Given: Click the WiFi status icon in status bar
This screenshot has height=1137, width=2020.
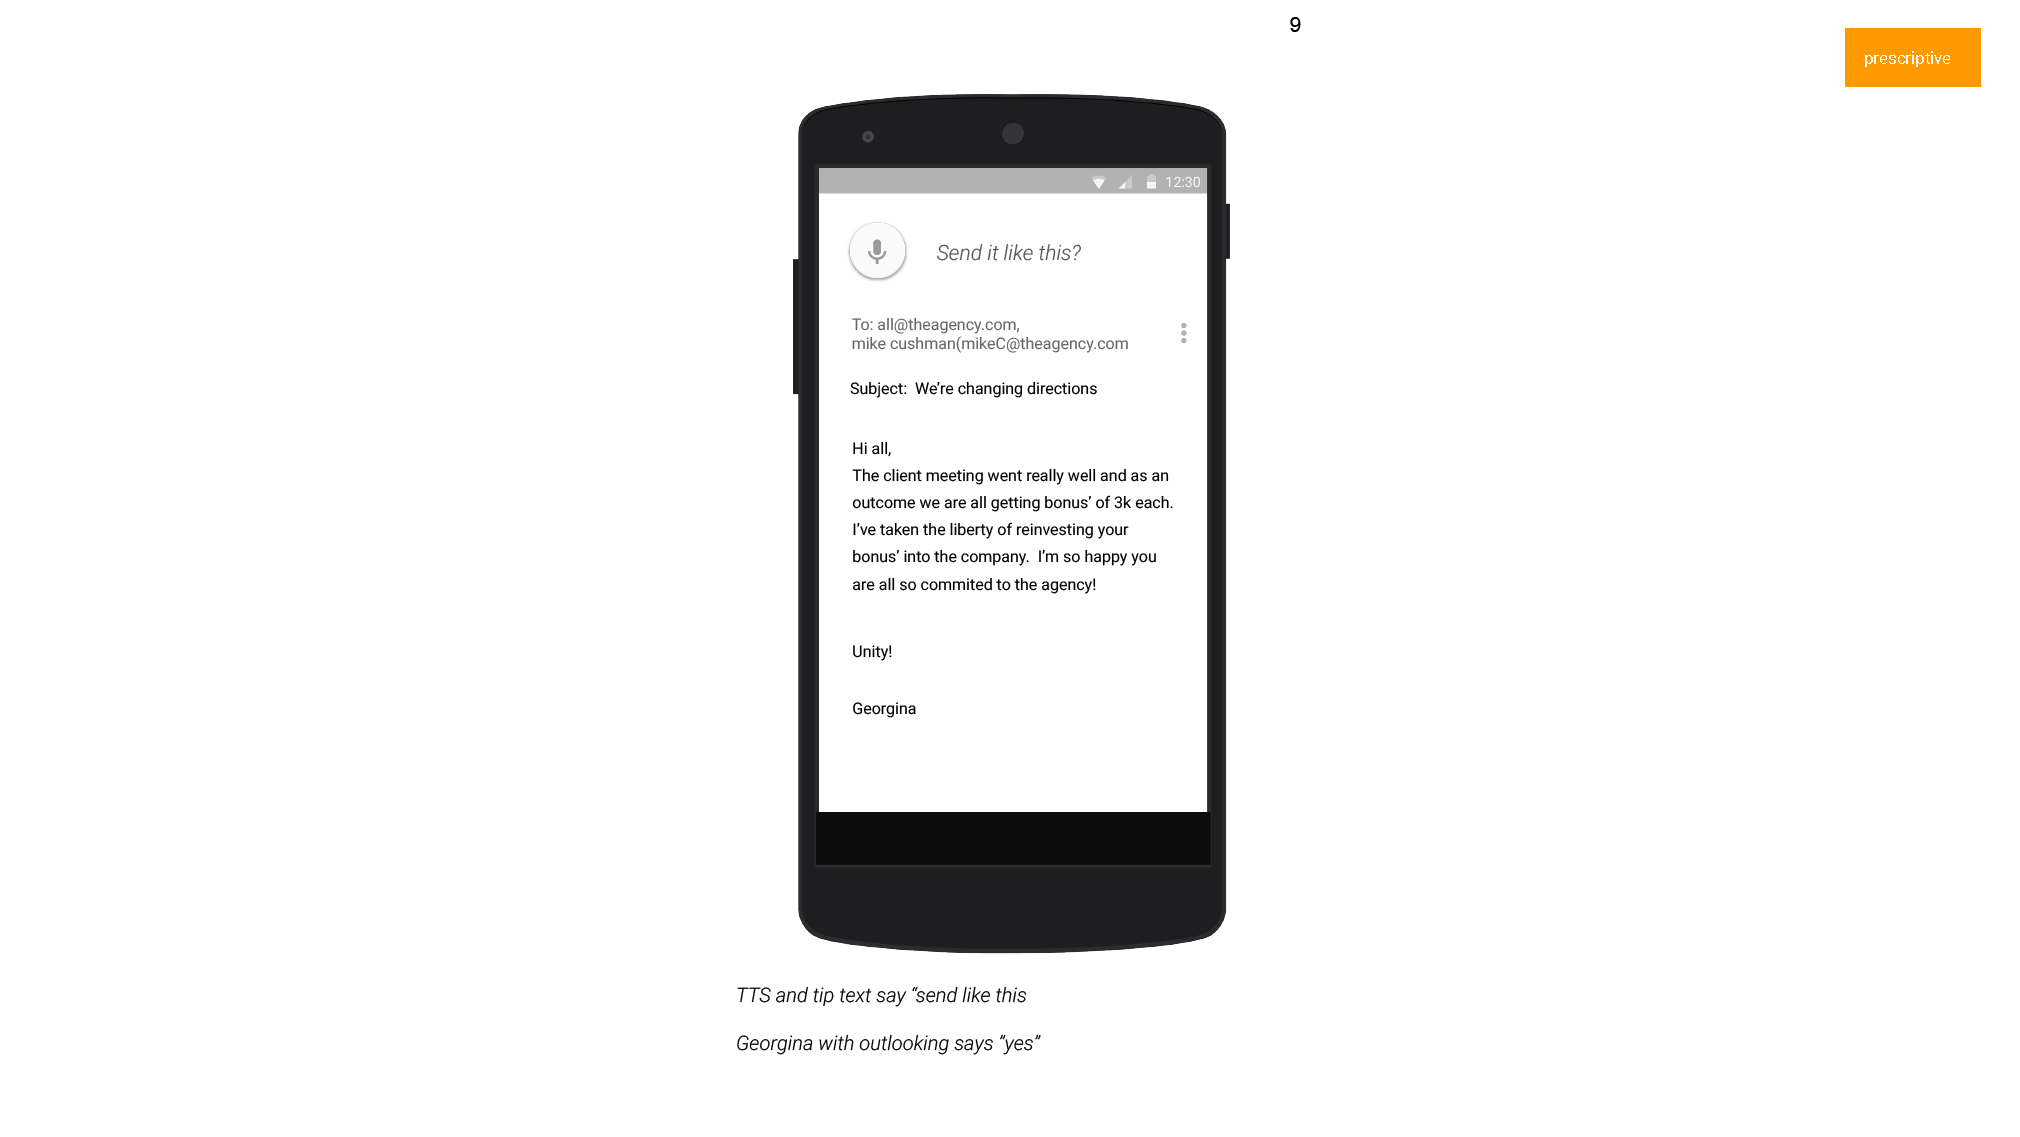Looking at the screenshot, I should [x=1099, y=182].
